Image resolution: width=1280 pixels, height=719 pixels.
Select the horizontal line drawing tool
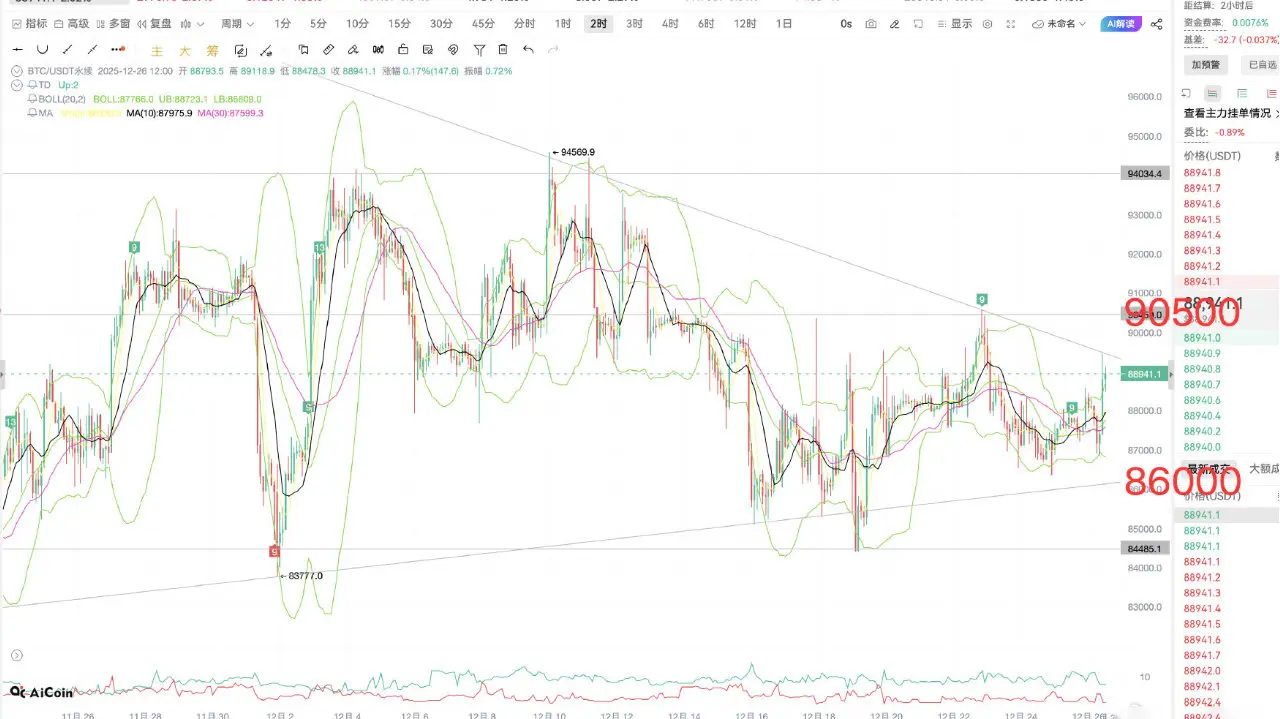point(17,49)
